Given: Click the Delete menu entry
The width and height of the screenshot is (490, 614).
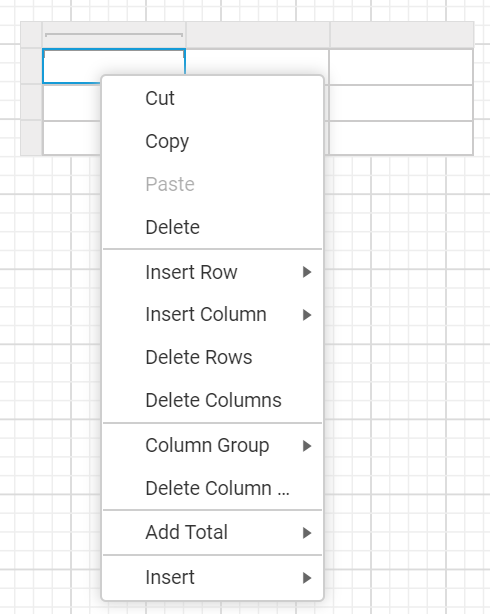Looking at the screenshot, I should point(212,227).
